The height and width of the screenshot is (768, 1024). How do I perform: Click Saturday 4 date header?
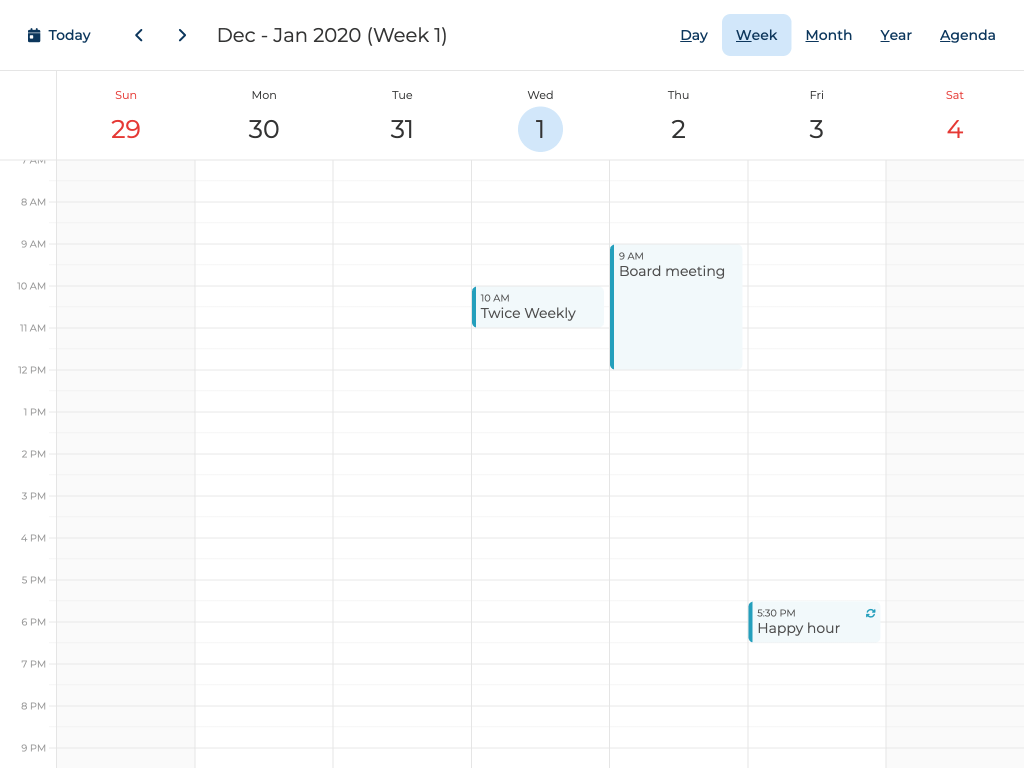[954, 129]
